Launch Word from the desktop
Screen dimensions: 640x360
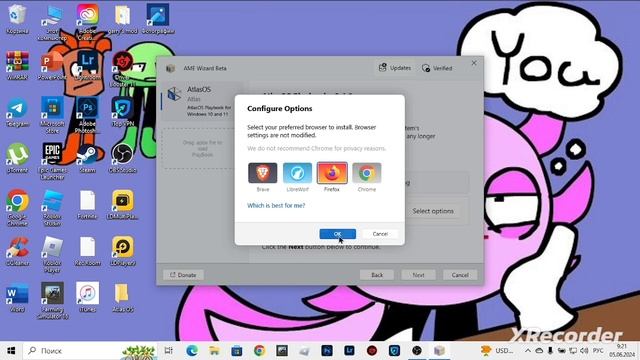[x=17, y=298]
